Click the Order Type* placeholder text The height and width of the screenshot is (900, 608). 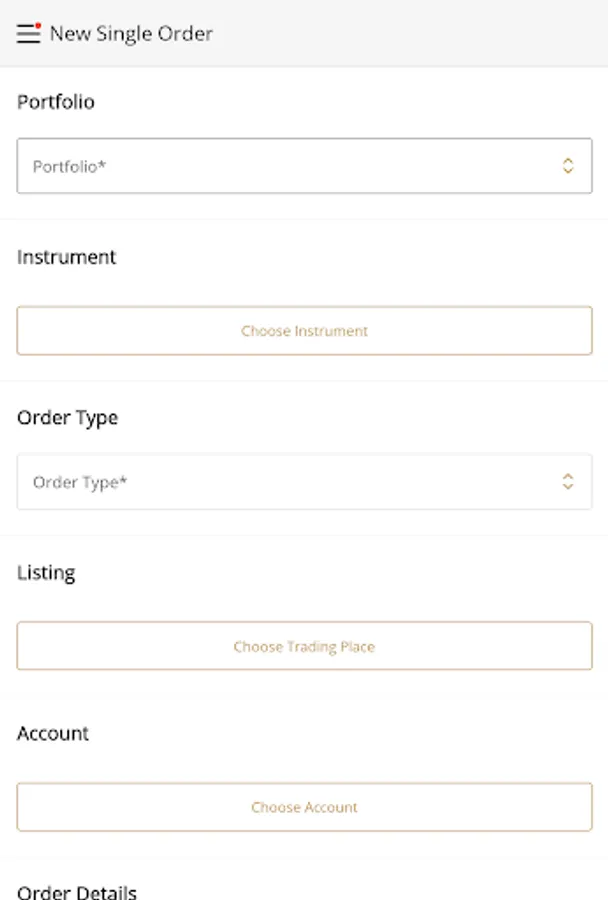[x=80, y=482]
